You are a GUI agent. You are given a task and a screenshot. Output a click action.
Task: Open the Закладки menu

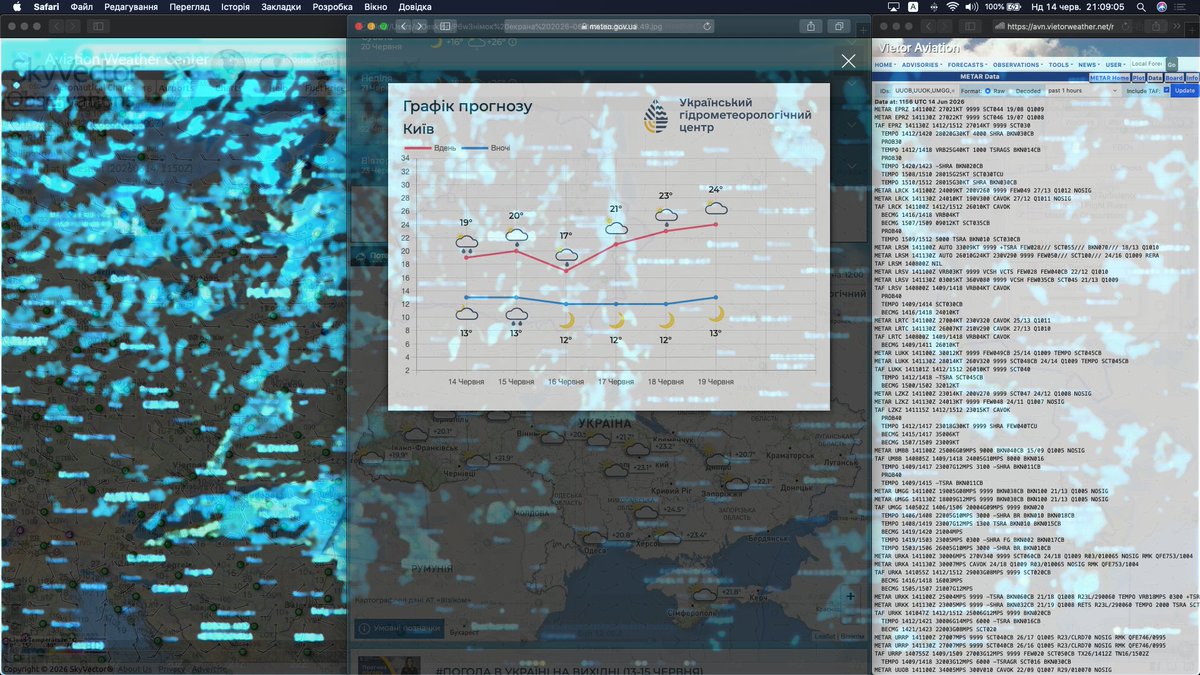click(282, 6)
